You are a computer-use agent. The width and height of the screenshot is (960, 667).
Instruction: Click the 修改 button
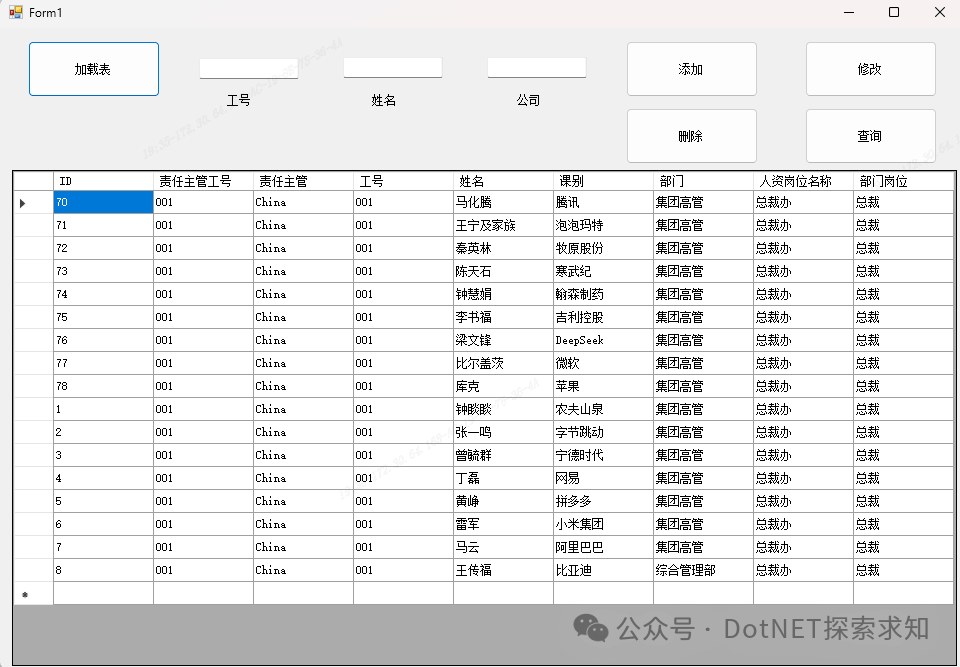870,69
